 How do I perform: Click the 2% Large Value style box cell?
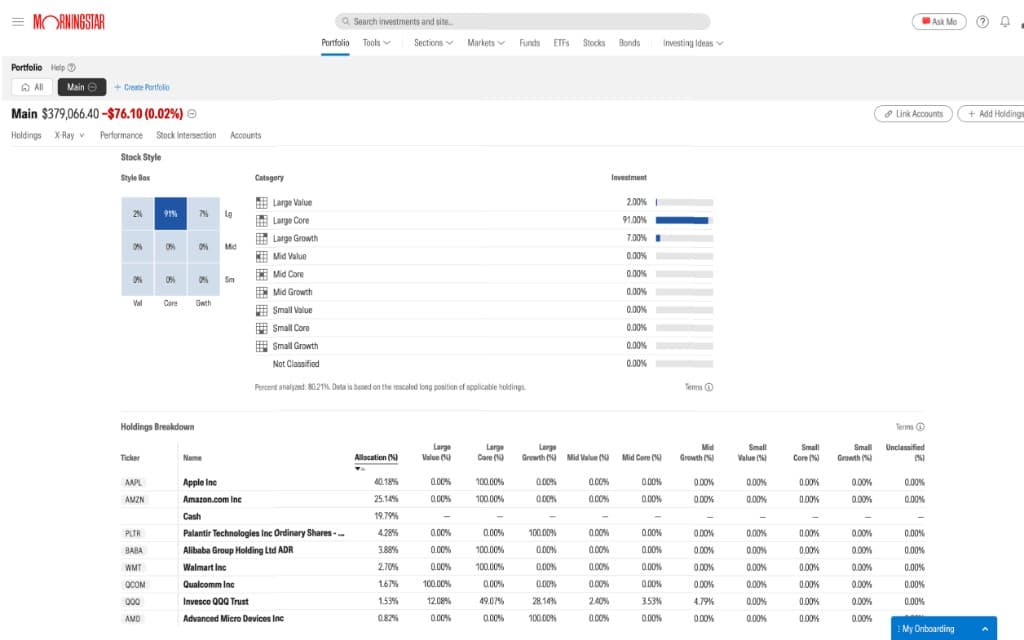[137, 214]
